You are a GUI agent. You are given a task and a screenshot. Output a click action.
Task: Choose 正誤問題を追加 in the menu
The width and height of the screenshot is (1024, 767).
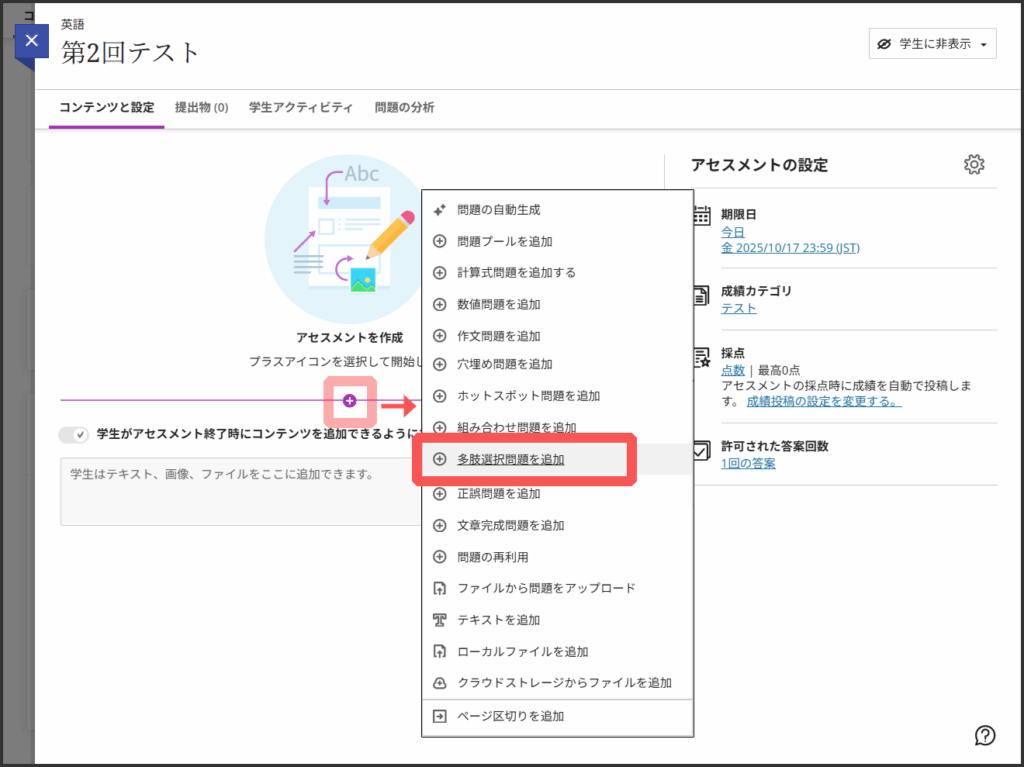pos(498,493)
